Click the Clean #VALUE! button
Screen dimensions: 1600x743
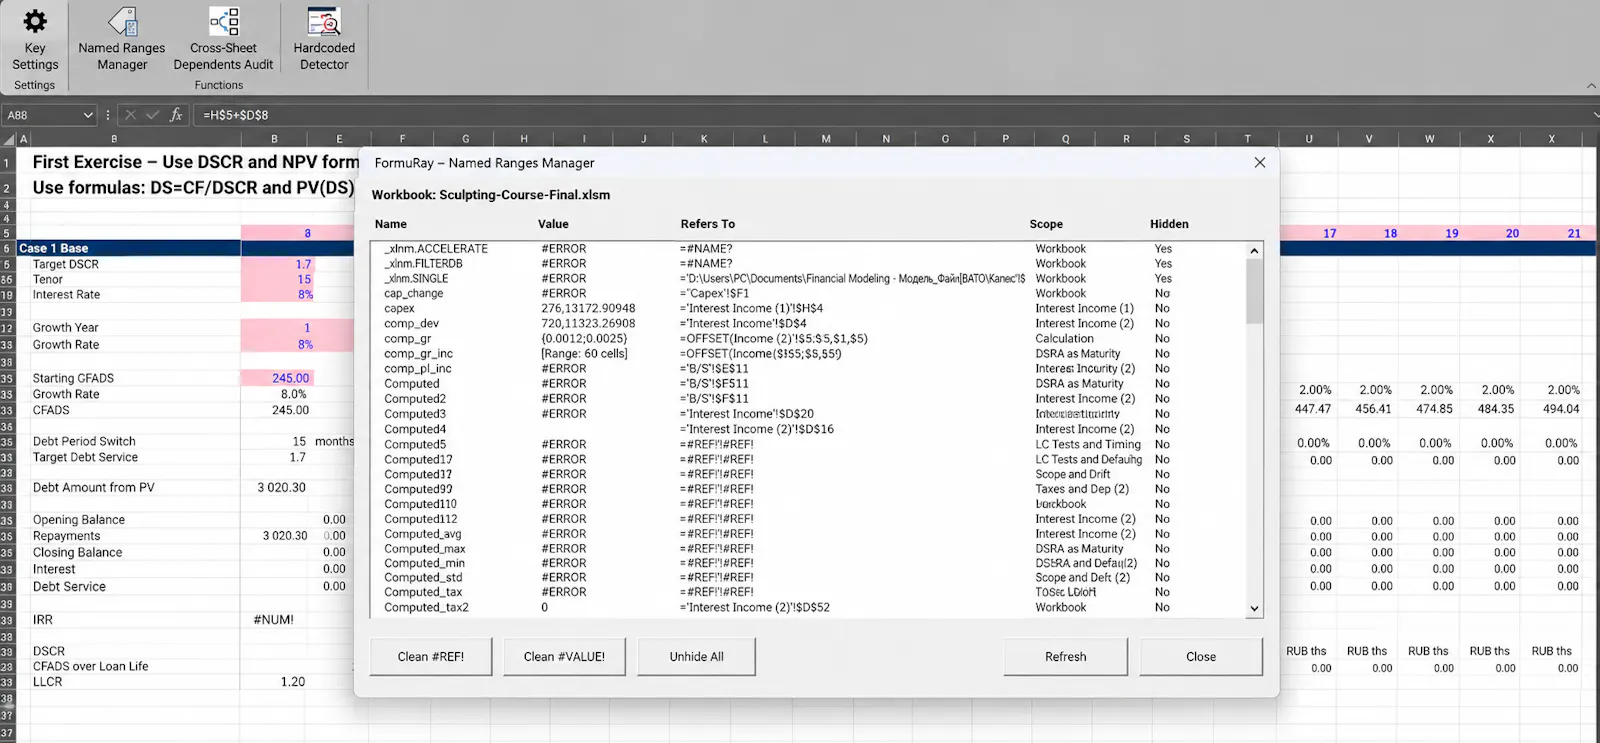click(564, 657)
